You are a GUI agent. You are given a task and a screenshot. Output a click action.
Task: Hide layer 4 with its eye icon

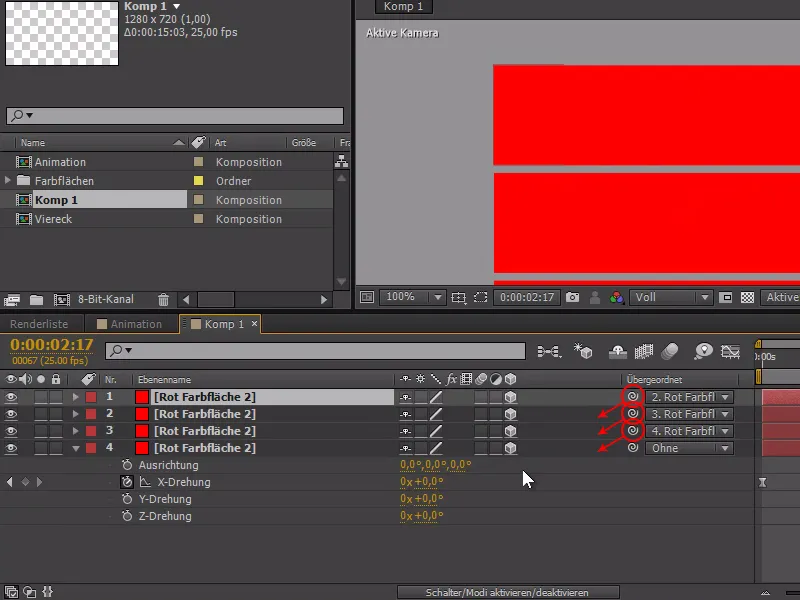tap(11, 448)
